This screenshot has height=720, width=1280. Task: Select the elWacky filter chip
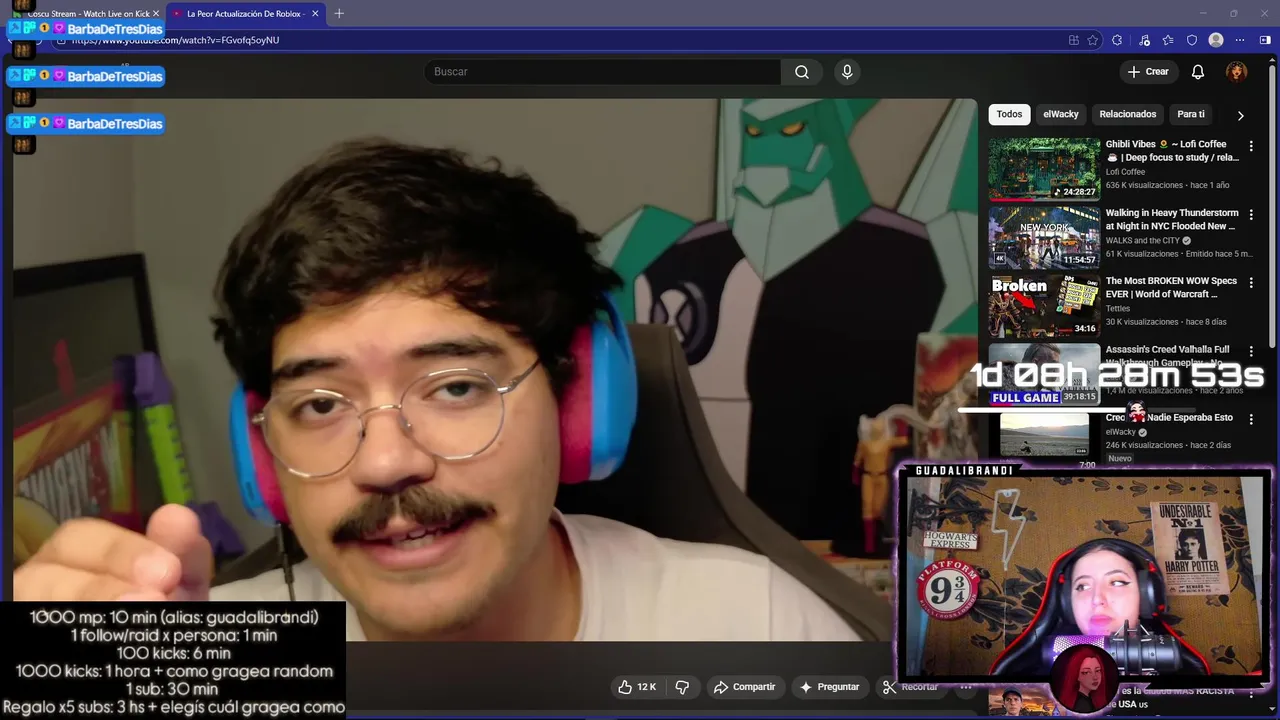click(x=1061, y=114)
